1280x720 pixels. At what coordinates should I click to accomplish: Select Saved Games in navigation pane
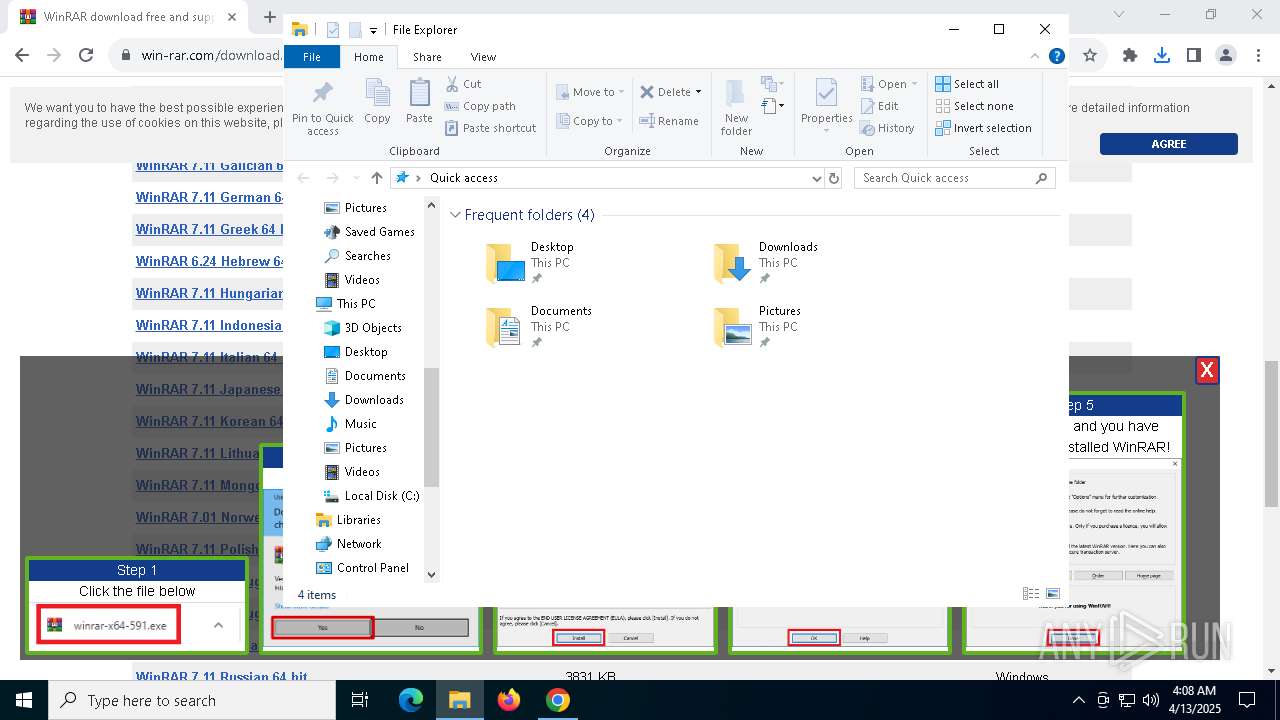coord(369,232)
